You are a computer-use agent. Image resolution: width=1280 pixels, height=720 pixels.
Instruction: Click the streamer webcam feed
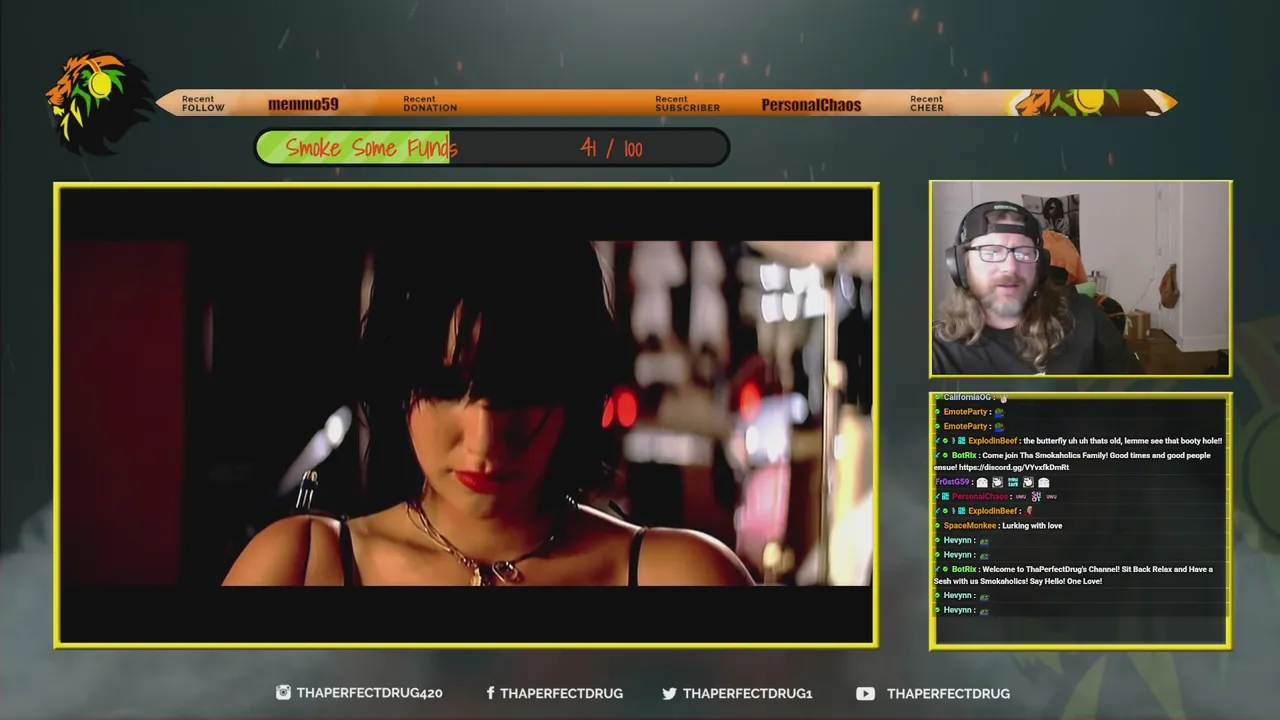1080,279
